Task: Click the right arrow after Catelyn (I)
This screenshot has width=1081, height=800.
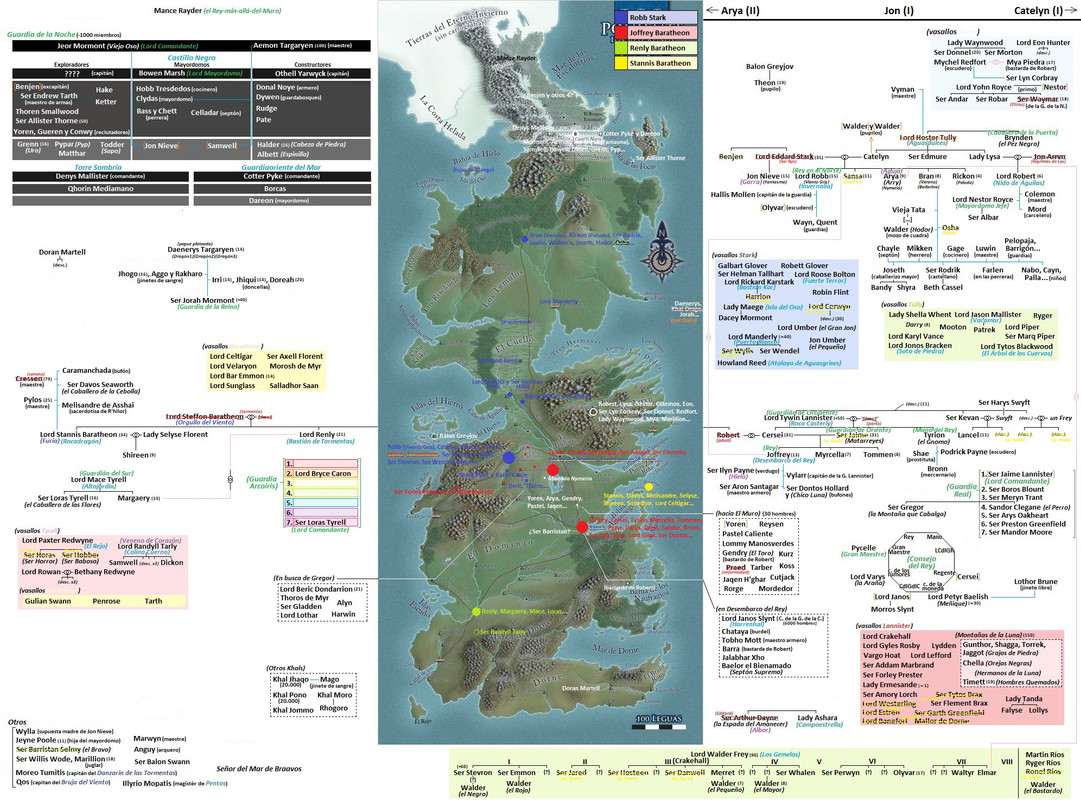Action: (x=1073, y=10)
